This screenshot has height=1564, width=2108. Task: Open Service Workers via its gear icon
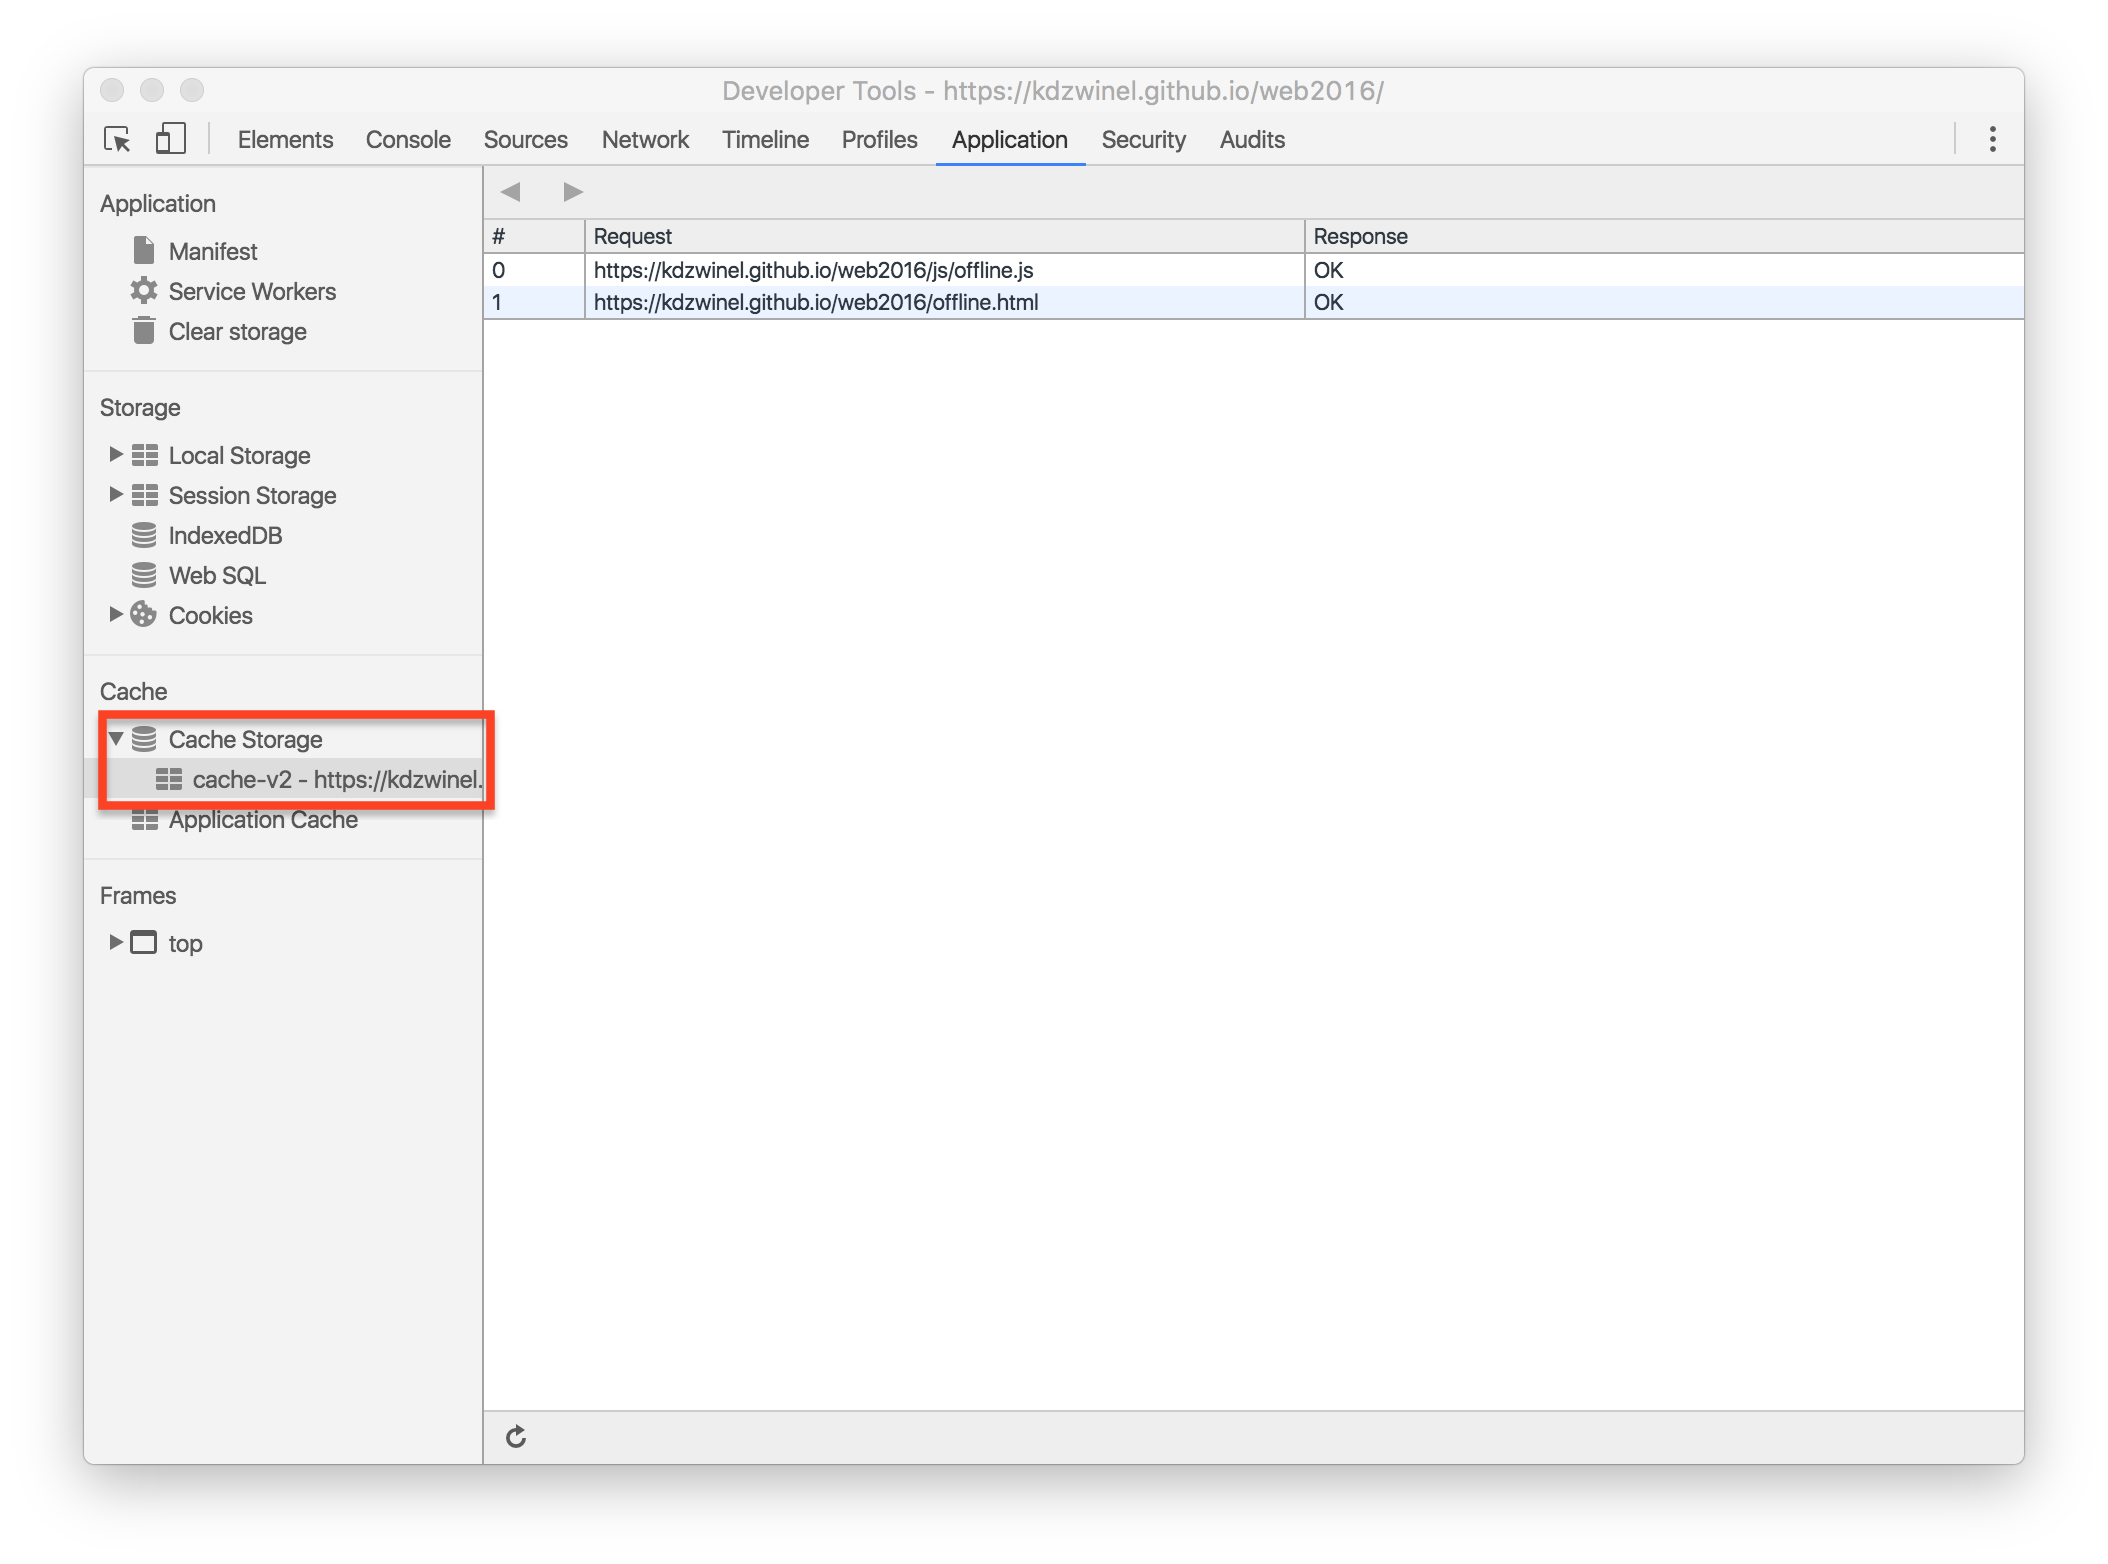pos(144,291)
